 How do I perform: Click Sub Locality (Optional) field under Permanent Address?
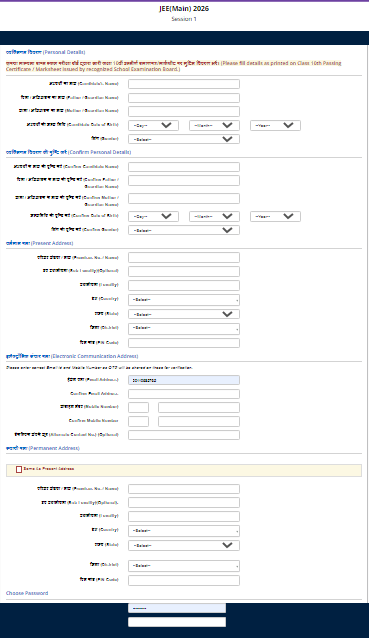coord(184,503)
